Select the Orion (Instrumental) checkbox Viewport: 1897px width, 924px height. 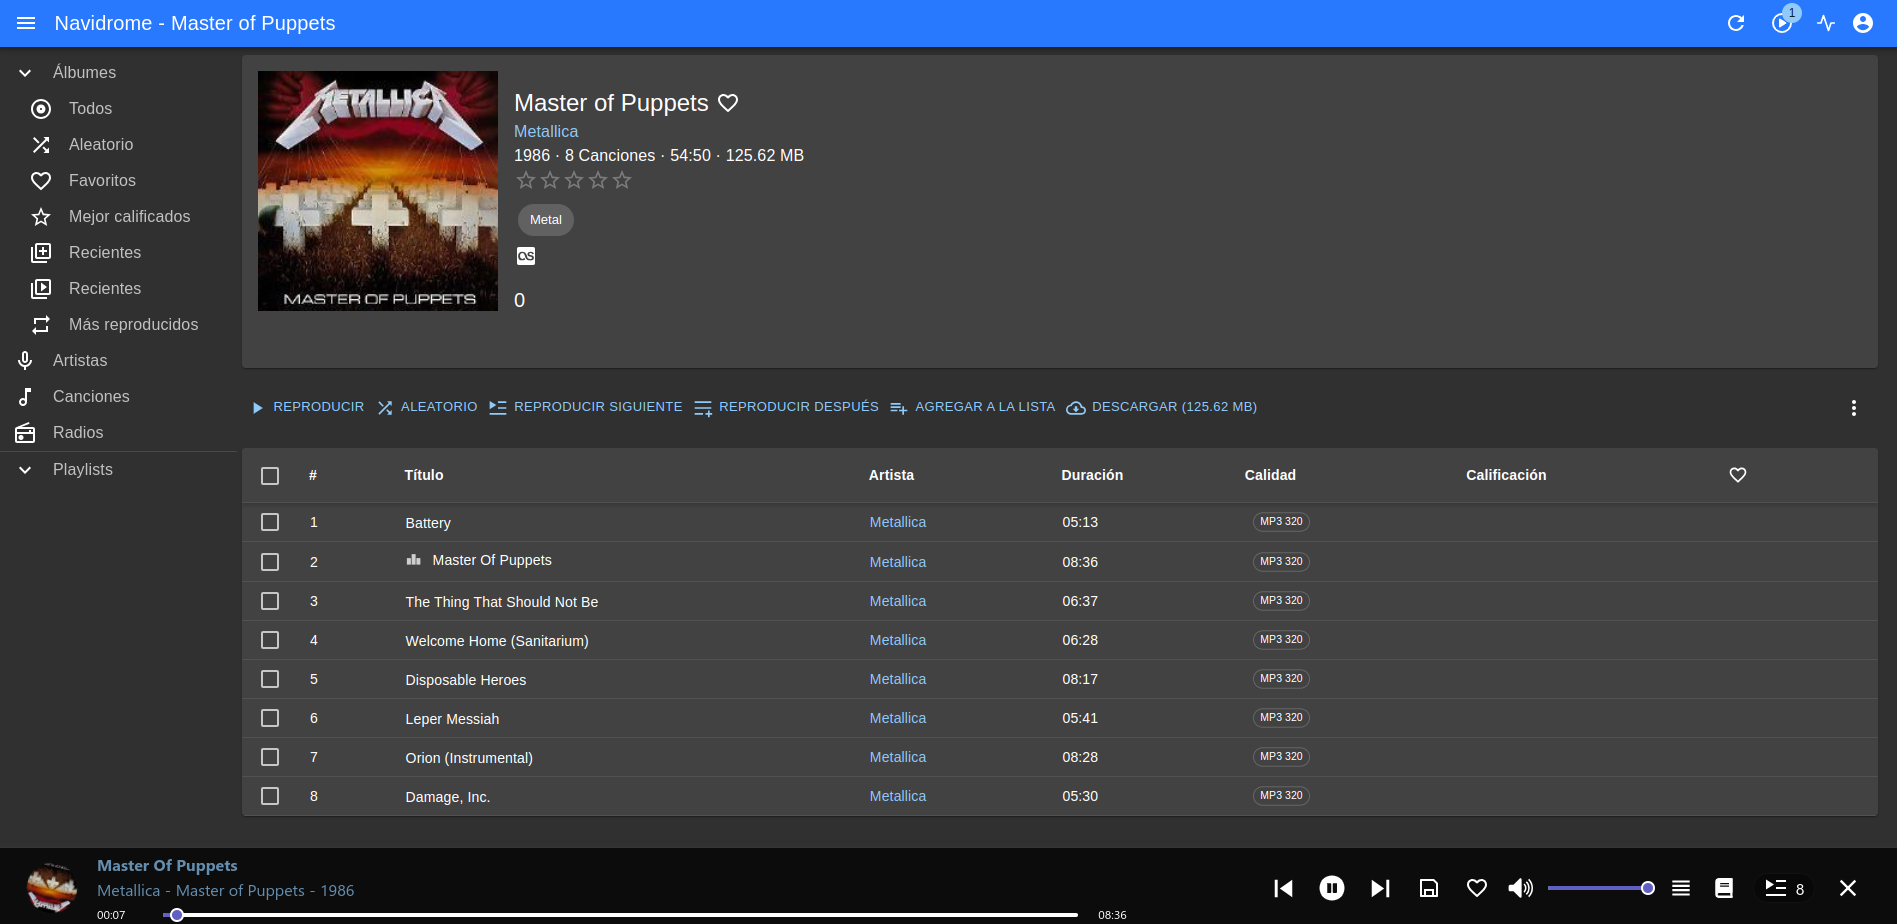point(270,757)
